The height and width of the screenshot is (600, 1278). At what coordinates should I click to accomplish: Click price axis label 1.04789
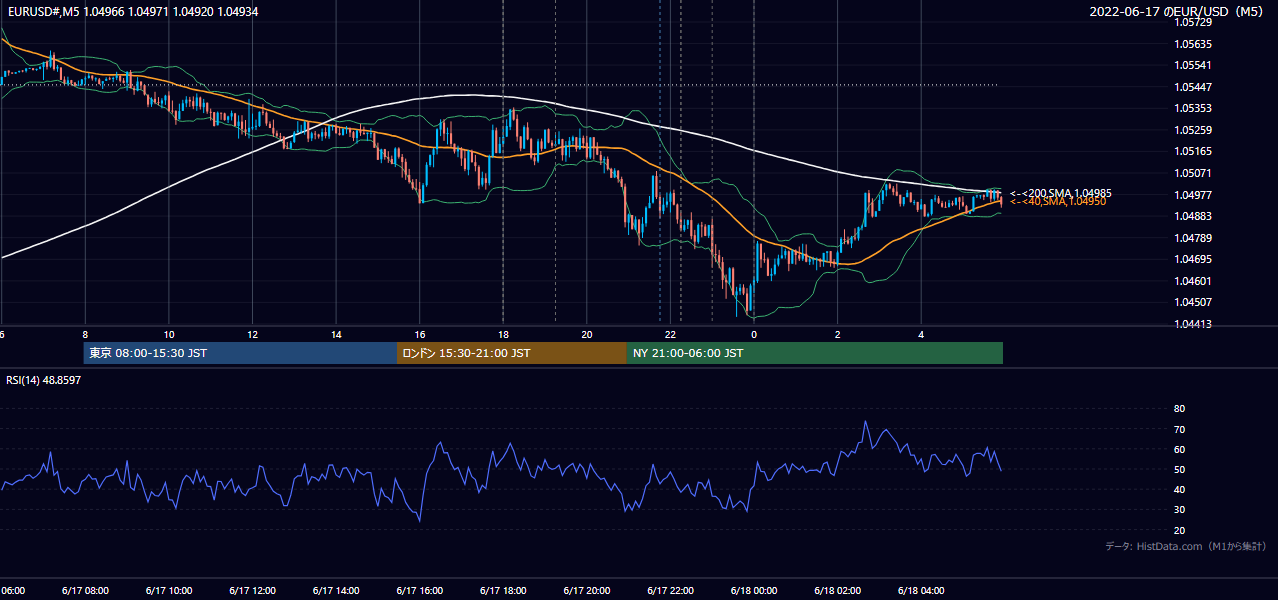coord(1192,238)
